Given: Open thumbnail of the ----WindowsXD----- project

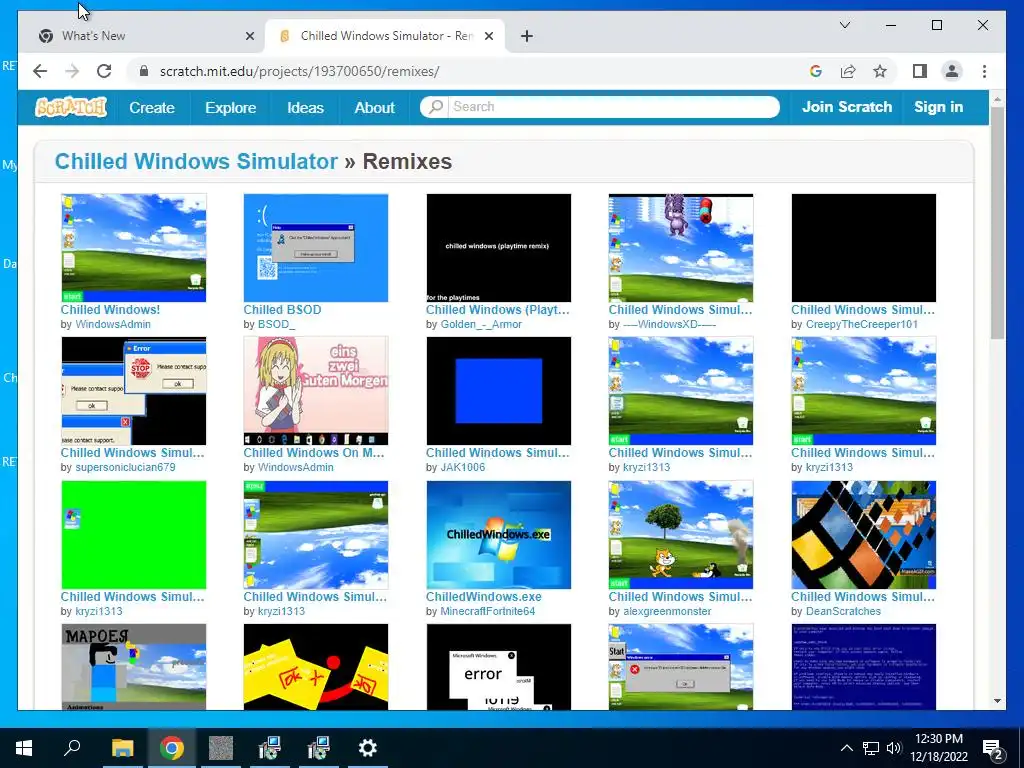Looking at the screenshot, I should [x=680, y=248].
